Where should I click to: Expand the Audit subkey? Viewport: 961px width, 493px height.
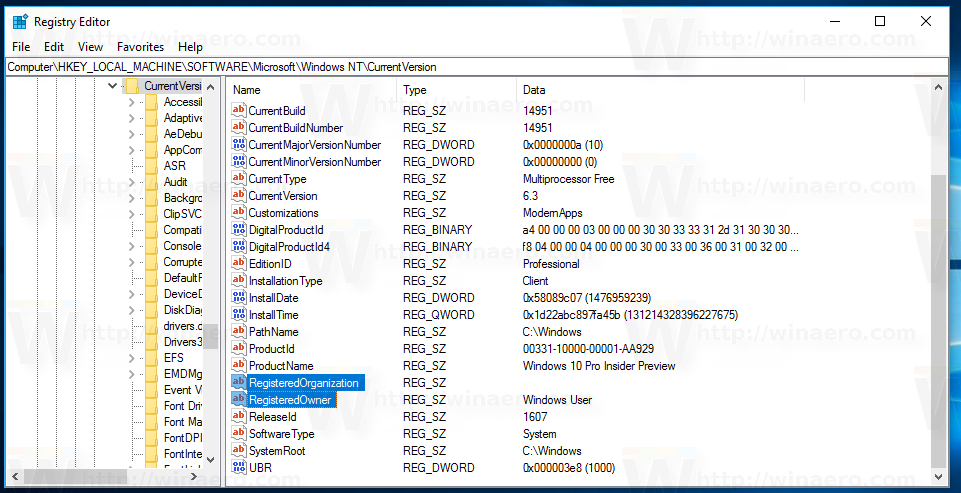tap(132, 182)
